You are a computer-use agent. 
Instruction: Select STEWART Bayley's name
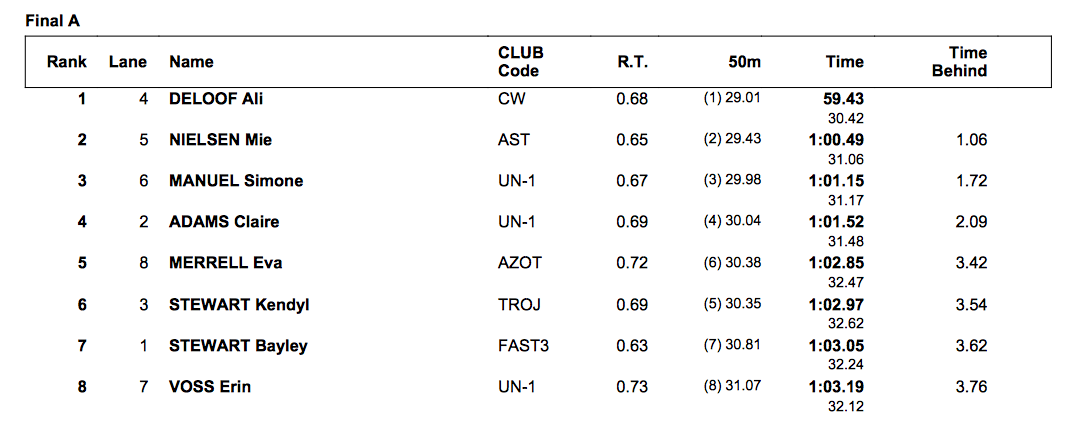pyautogui.click(x=238, y=346)
